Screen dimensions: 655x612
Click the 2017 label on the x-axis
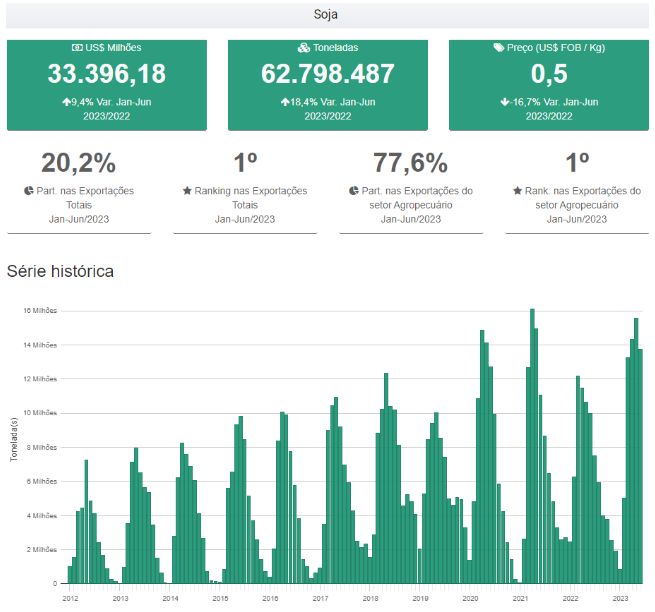tap(320, 598)
